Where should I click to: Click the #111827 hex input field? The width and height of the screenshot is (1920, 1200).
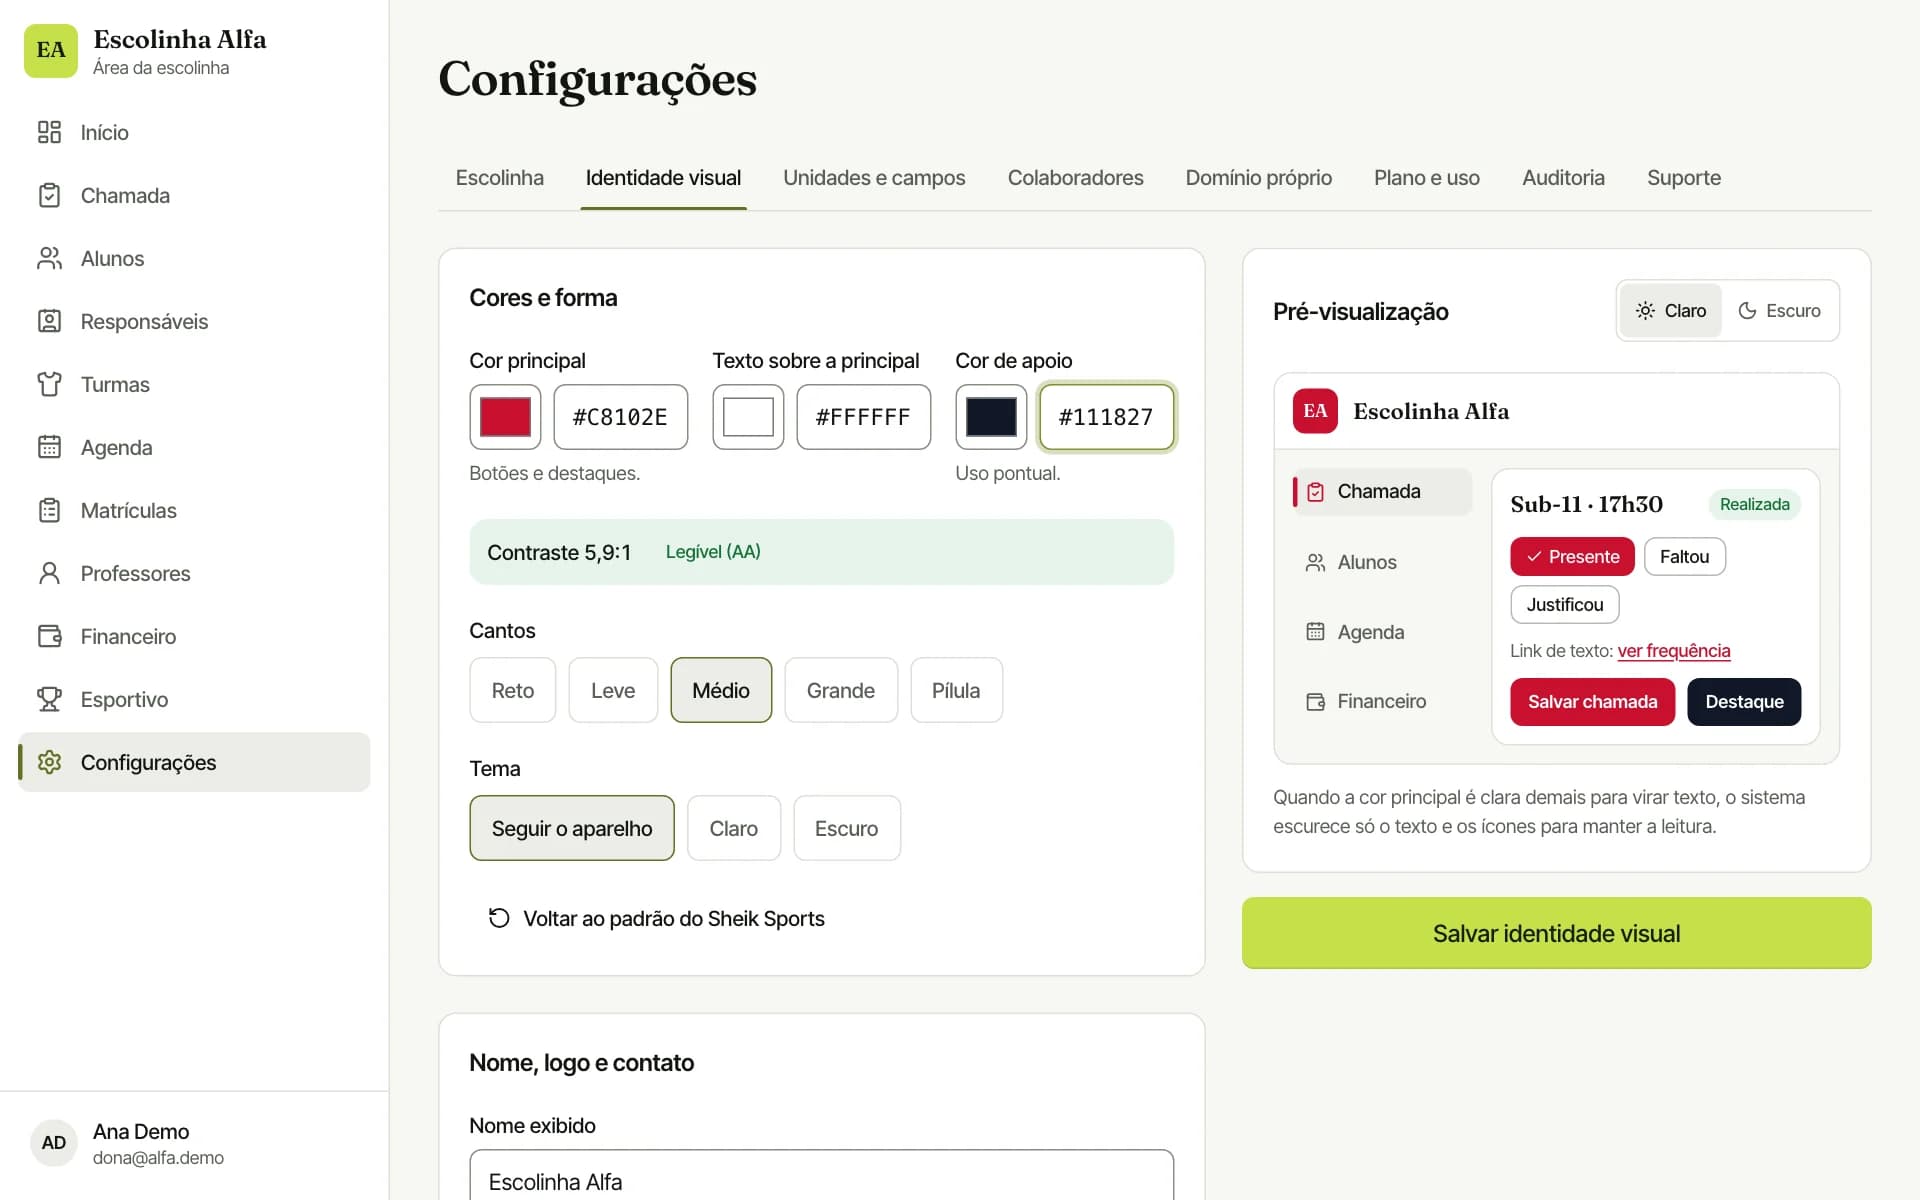1106,417
